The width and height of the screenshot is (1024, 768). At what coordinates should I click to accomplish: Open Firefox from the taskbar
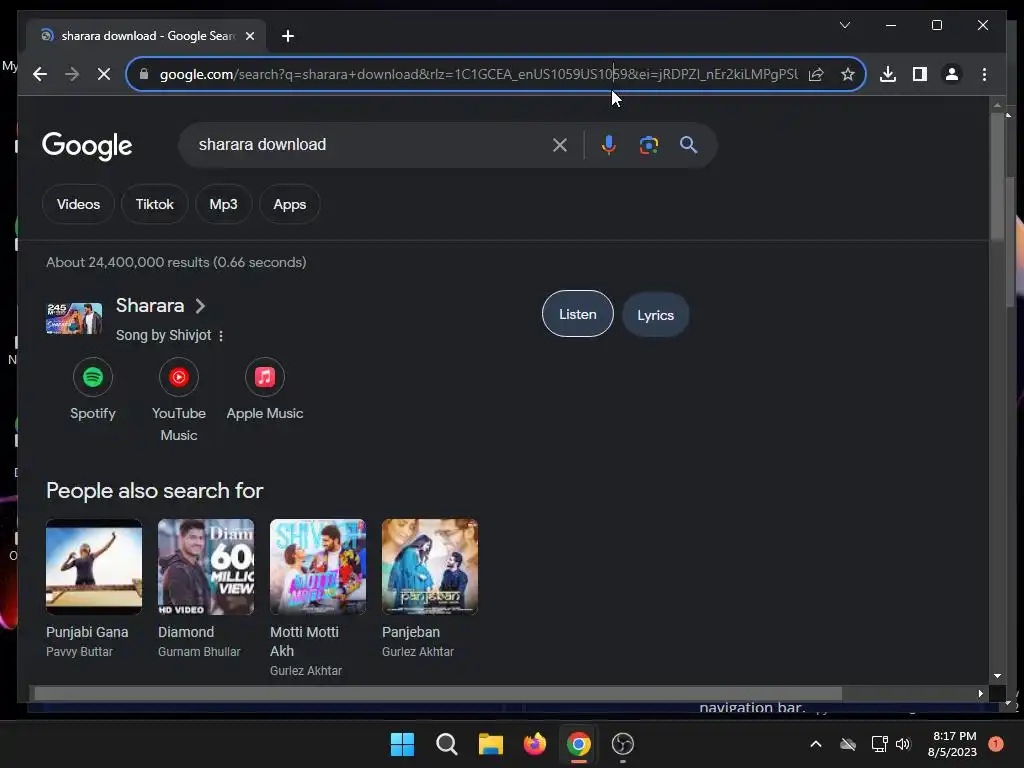click(x=535, y=744)
